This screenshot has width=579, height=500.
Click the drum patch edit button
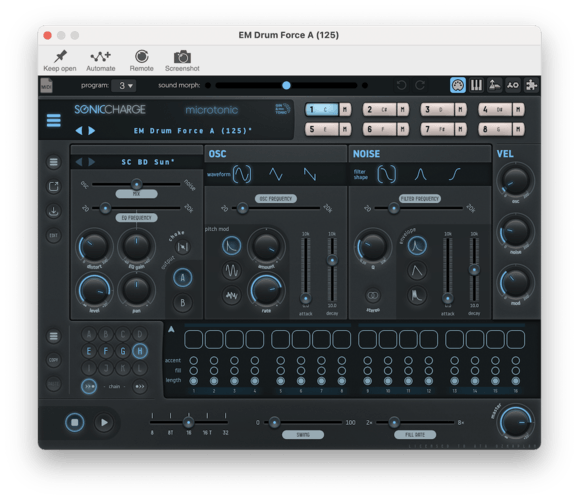point(54,236)
